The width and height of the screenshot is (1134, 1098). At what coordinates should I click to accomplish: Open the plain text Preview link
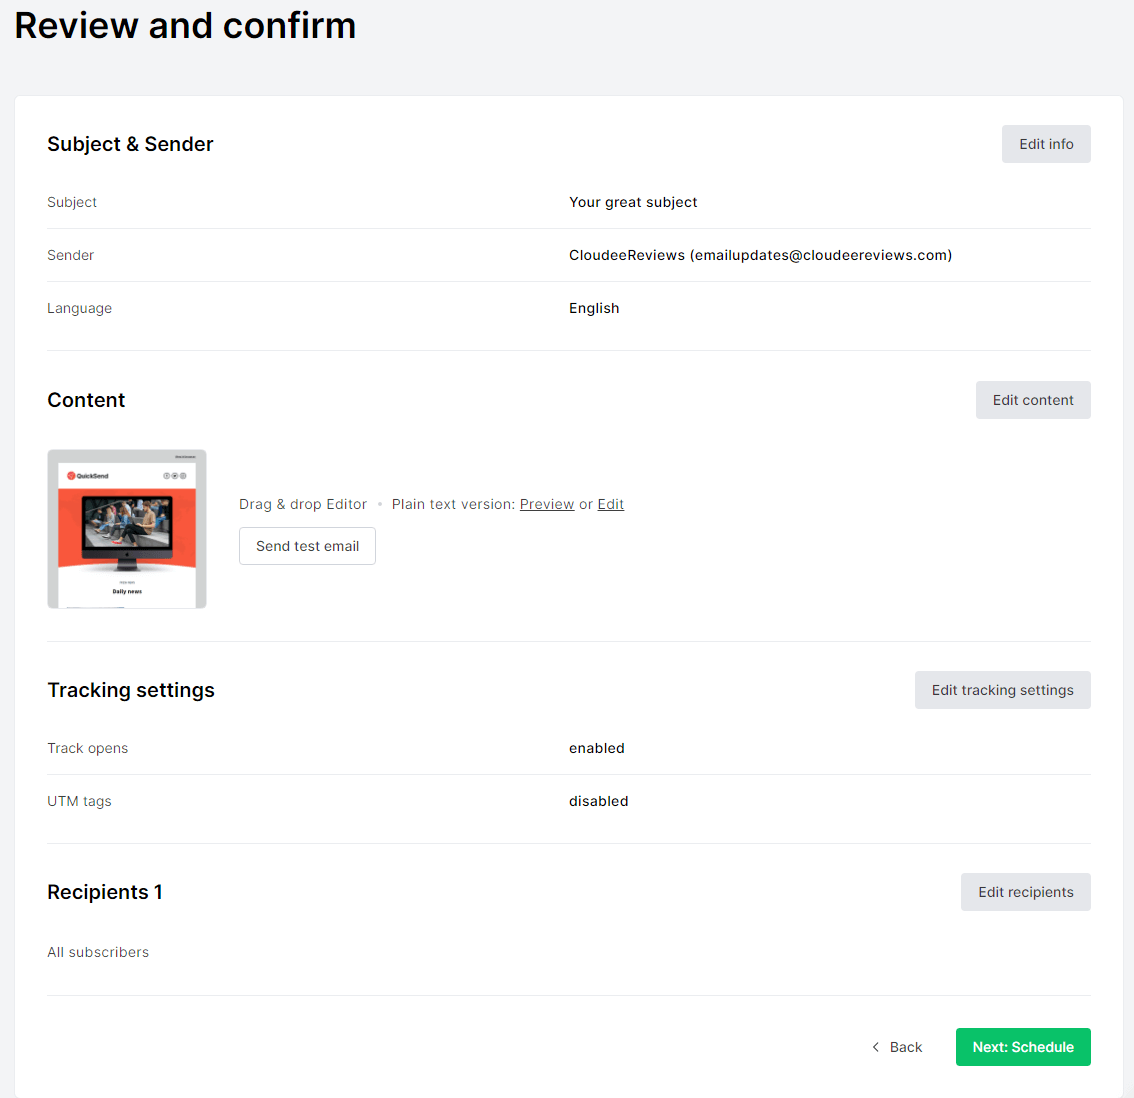tap(547, 504)
